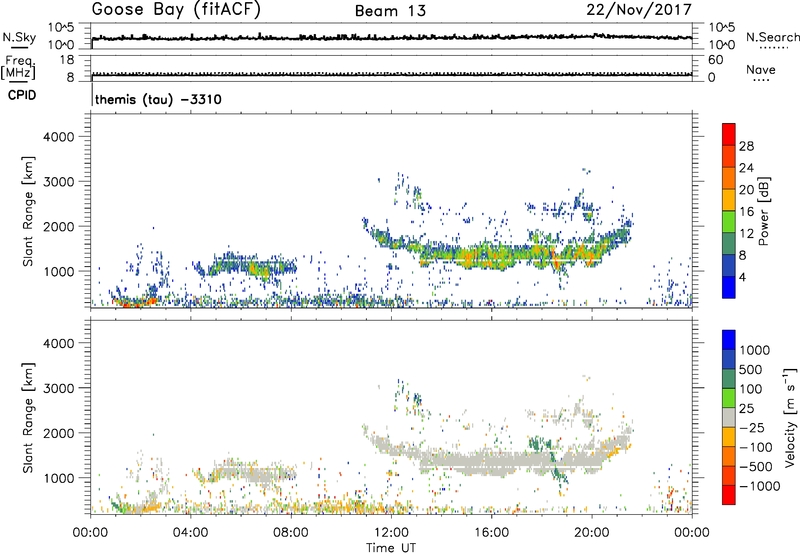The height and width of the screenshot is (554, 800).
Task: Click the "3000" tick of the velocity panel
Action: click(x=59, y=388)
